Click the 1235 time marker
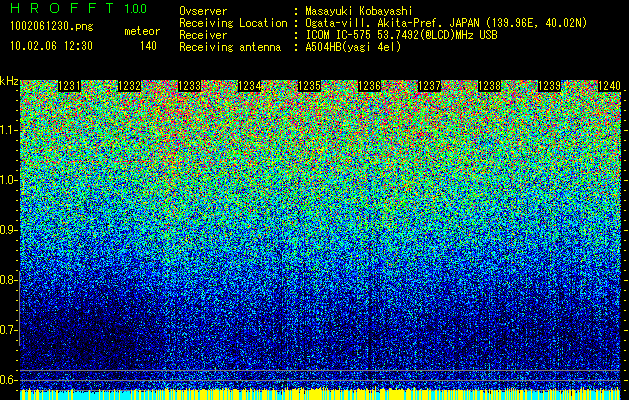Viewport: 629px width, 400px height. (309, 86)
